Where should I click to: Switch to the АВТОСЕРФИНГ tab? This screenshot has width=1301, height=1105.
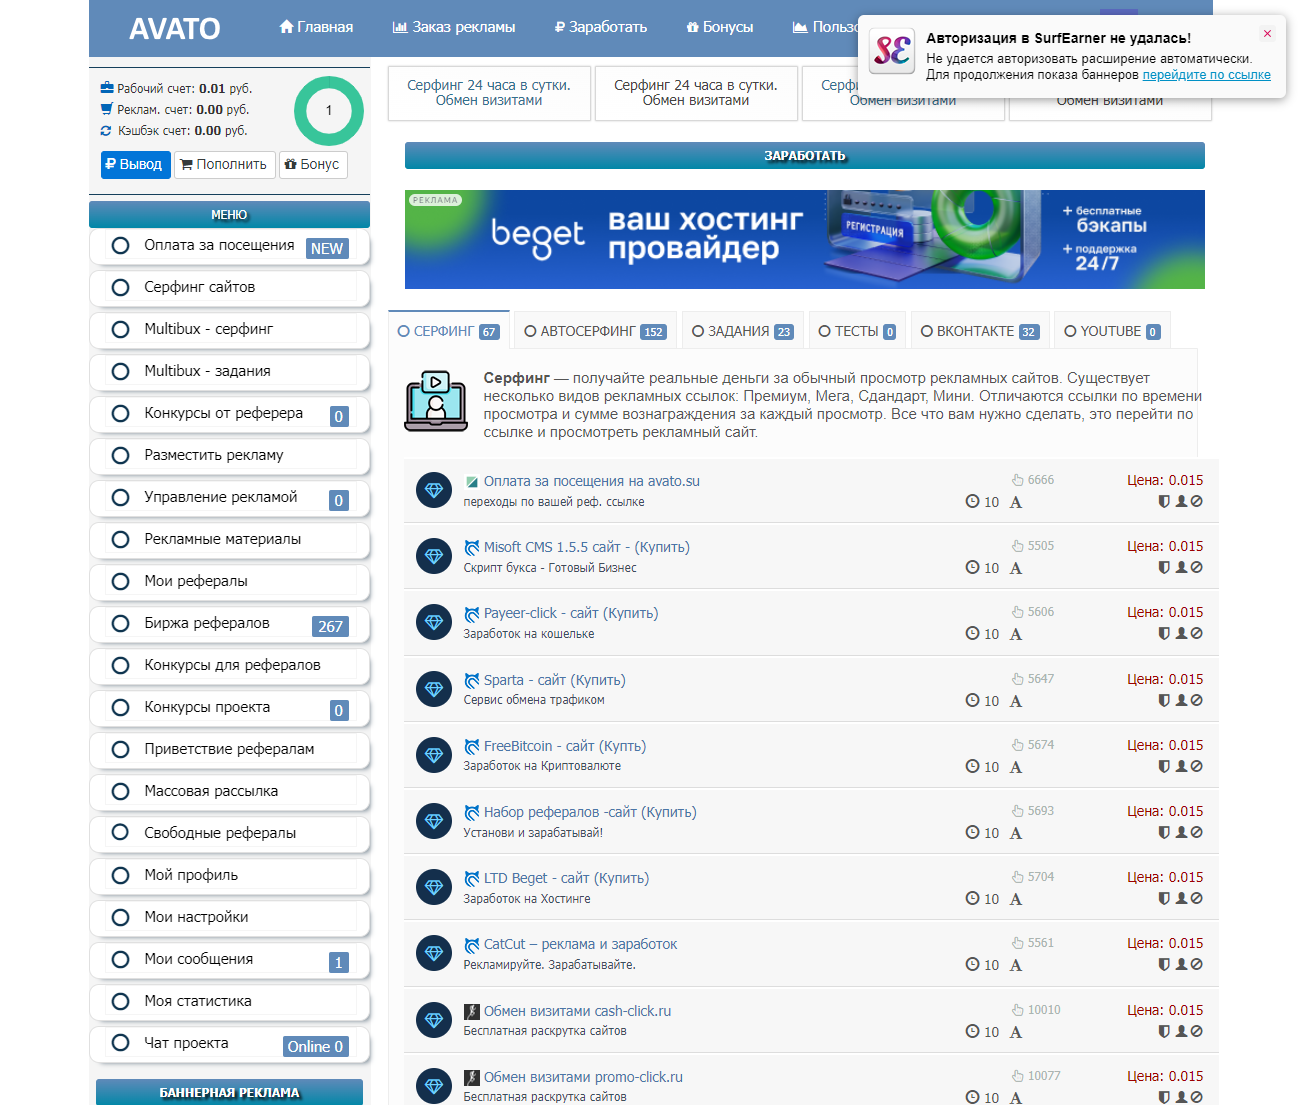(x=595, y=331)
